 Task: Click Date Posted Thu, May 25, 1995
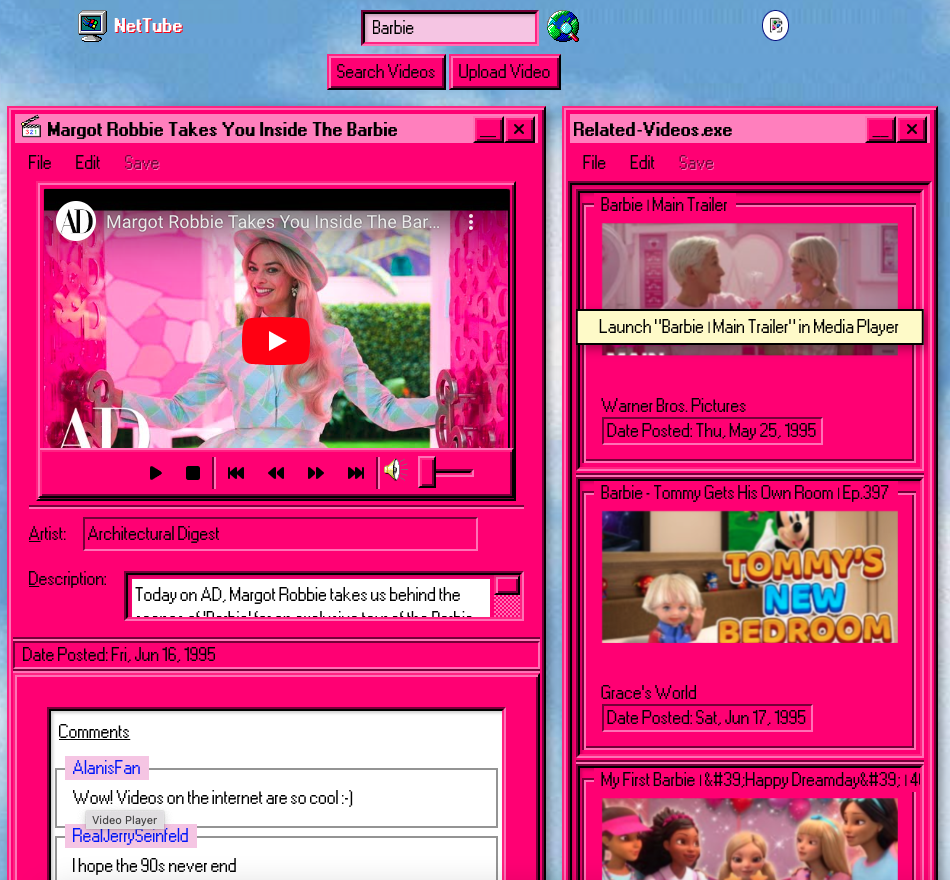point(712,431)
